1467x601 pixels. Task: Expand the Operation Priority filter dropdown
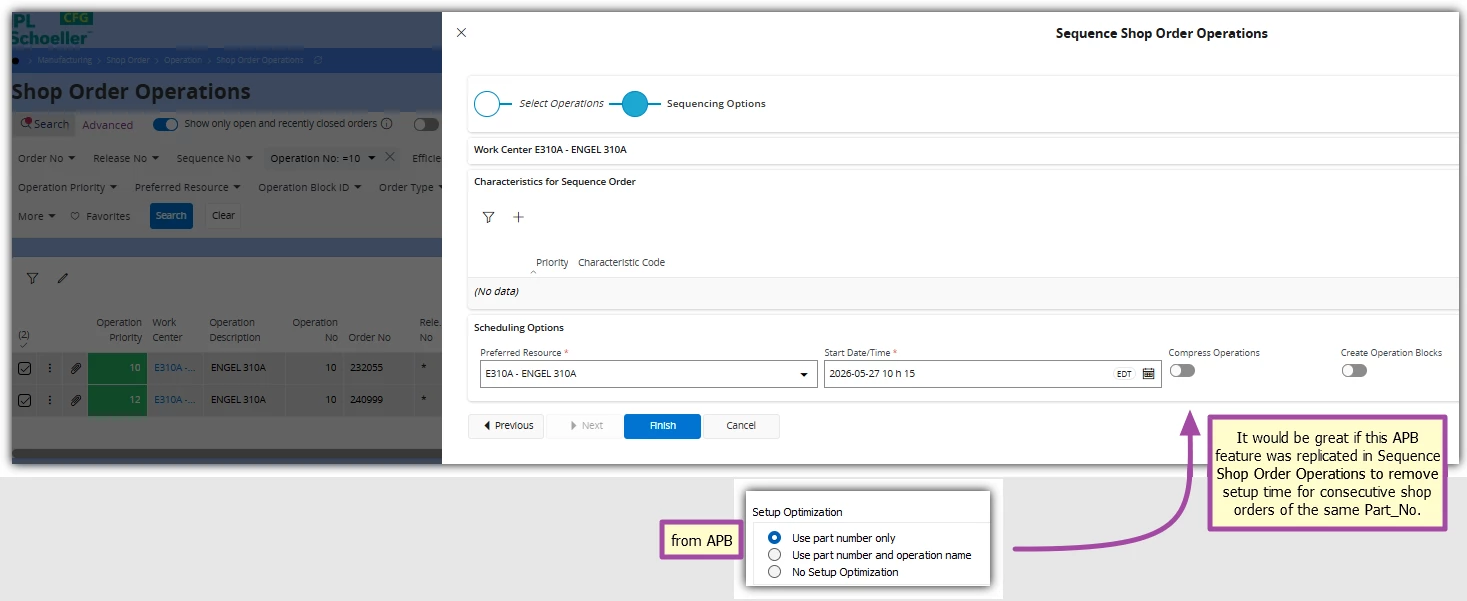[x=68, y=187]
